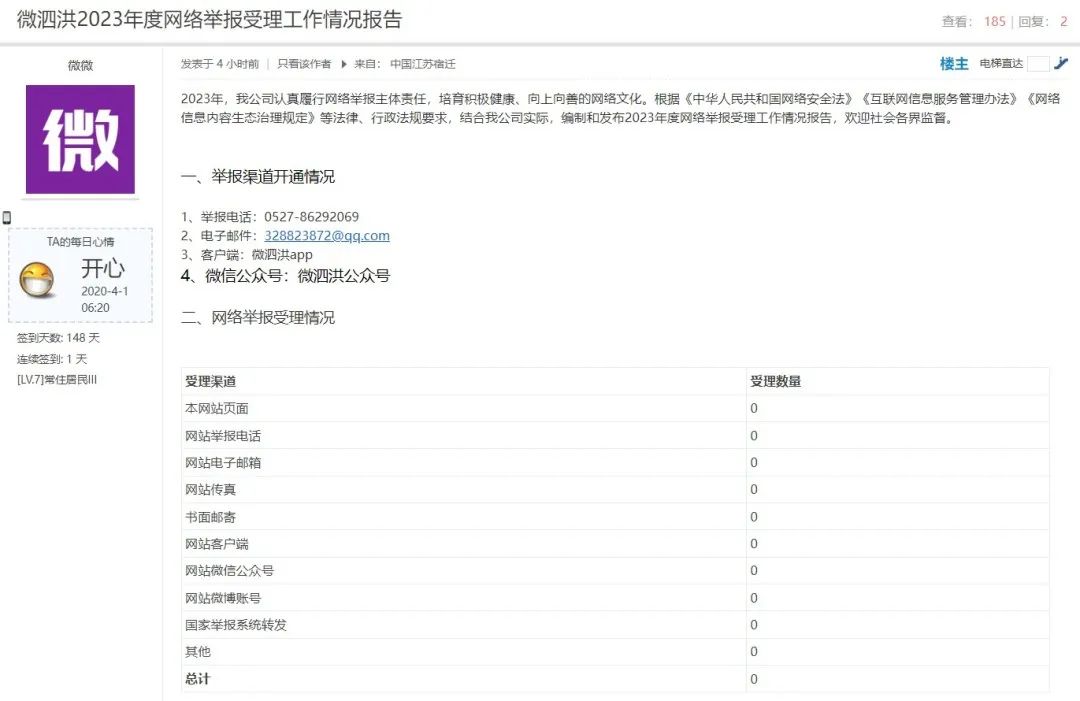1080x701 pixels.
Task: Click the grinning mood emoji icon
Action: click(37, 280)
